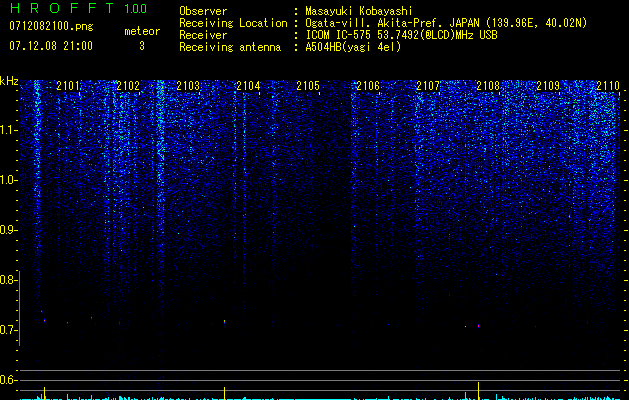Screen dimensions: 629x400
Task: Click the 0.8 frequency axis label
Action: [8, 280]
